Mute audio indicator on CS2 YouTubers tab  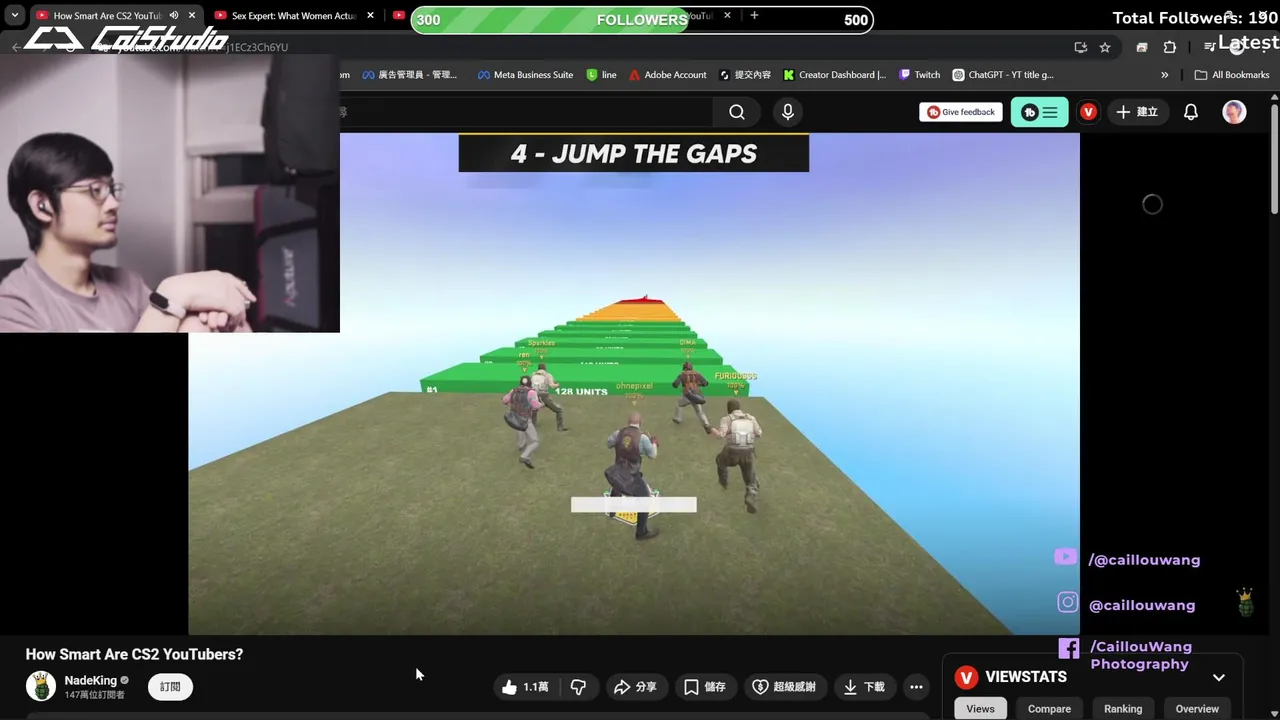click(174, 16)
